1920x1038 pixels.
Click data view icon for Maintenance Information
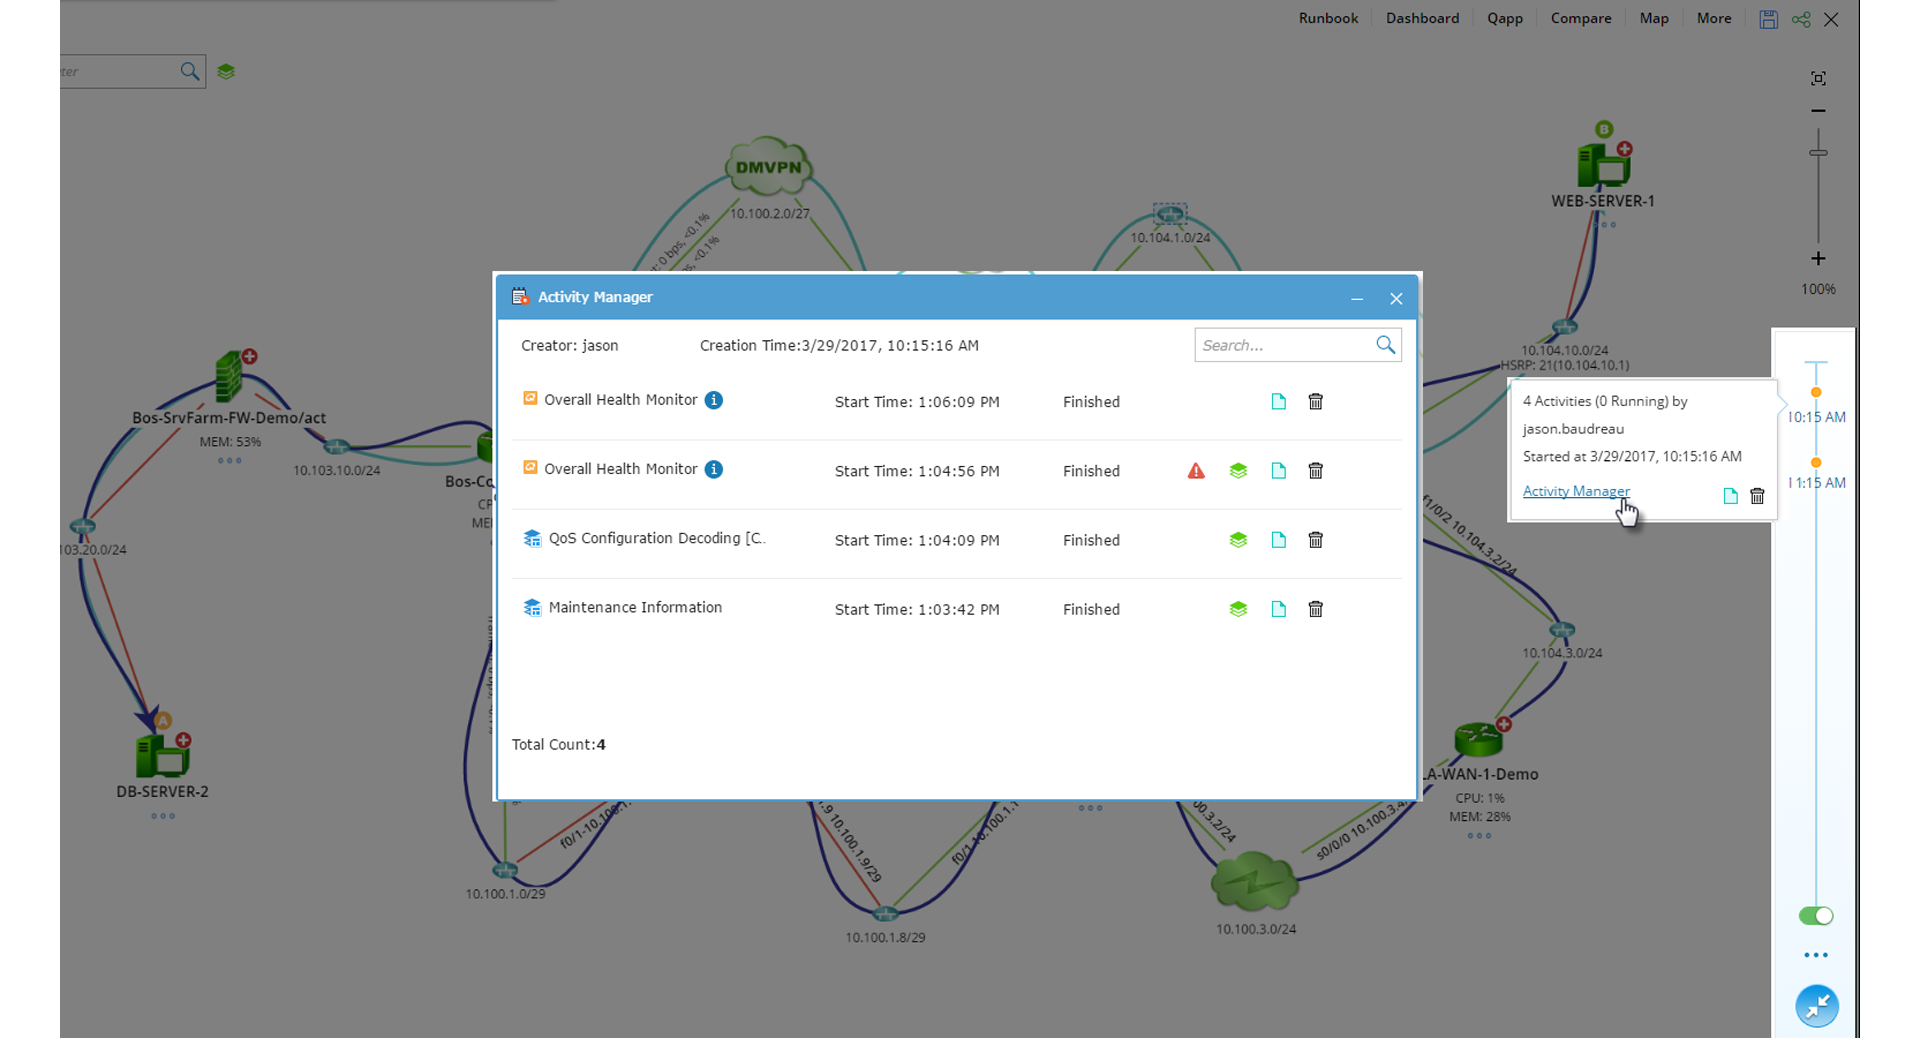[1238, 609]
